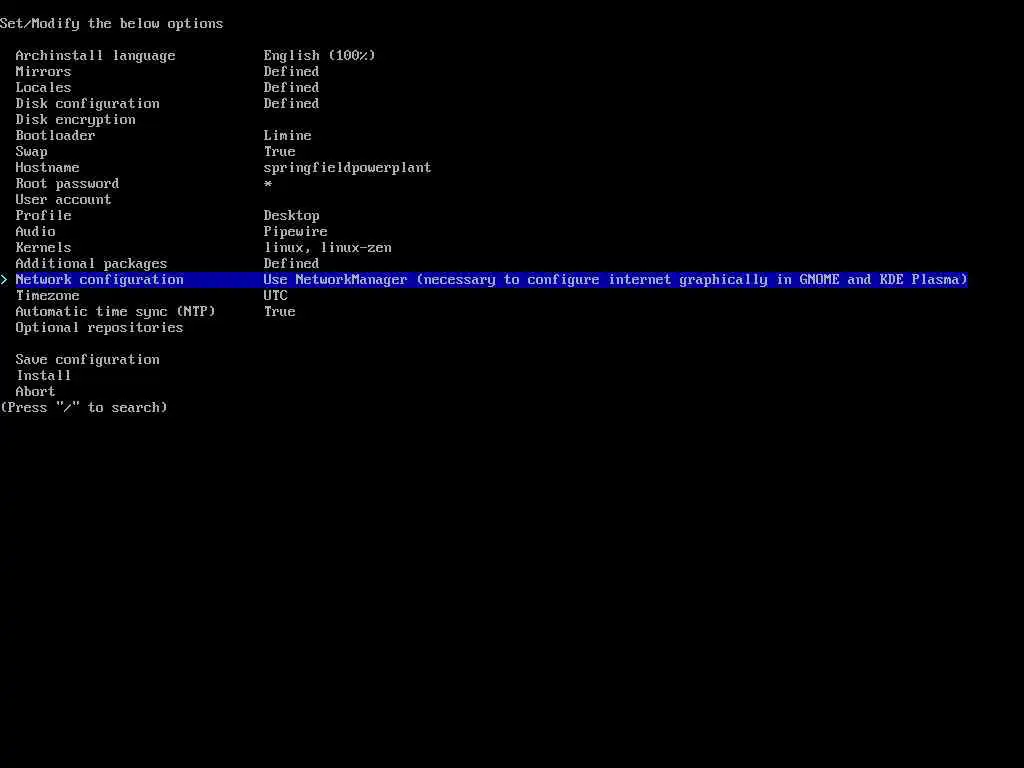Open Optional repositories entry

[99, 327]
